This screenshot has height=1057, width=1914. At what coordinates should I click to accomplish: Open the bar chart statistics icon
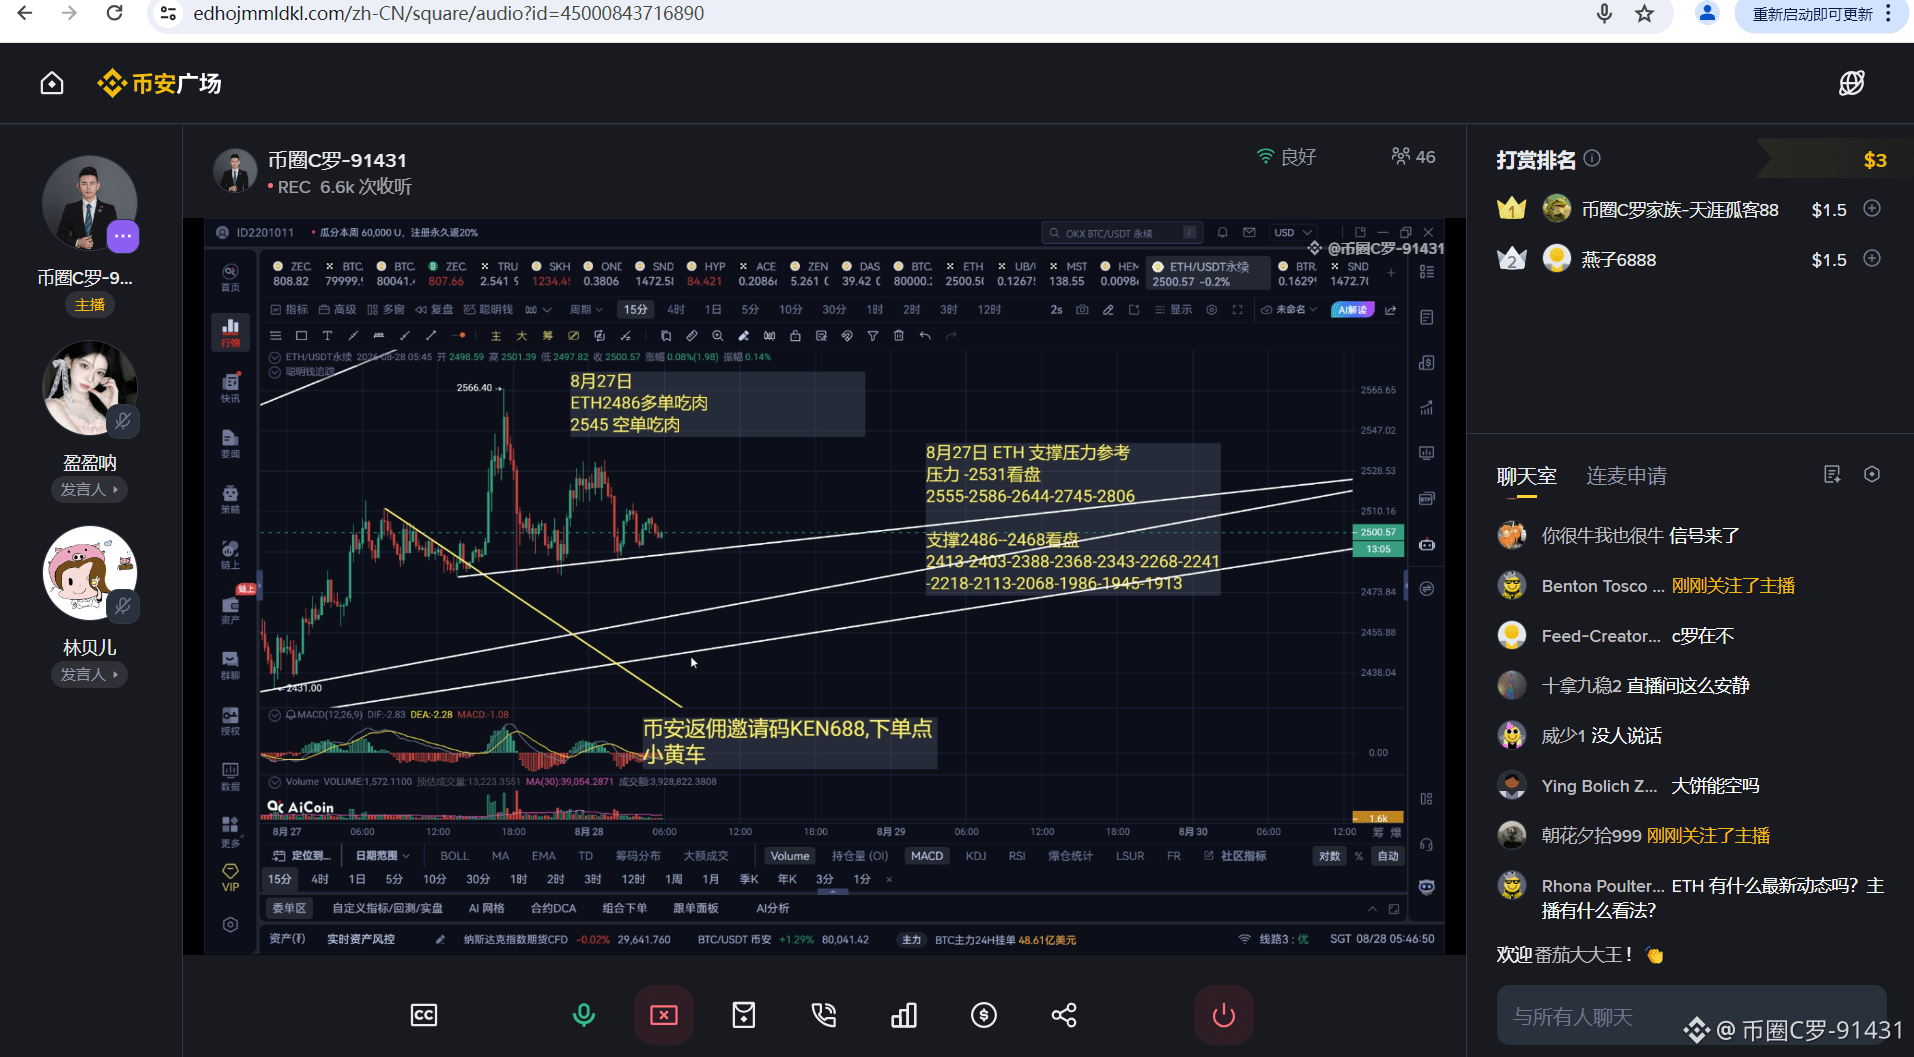(904, 1015)
